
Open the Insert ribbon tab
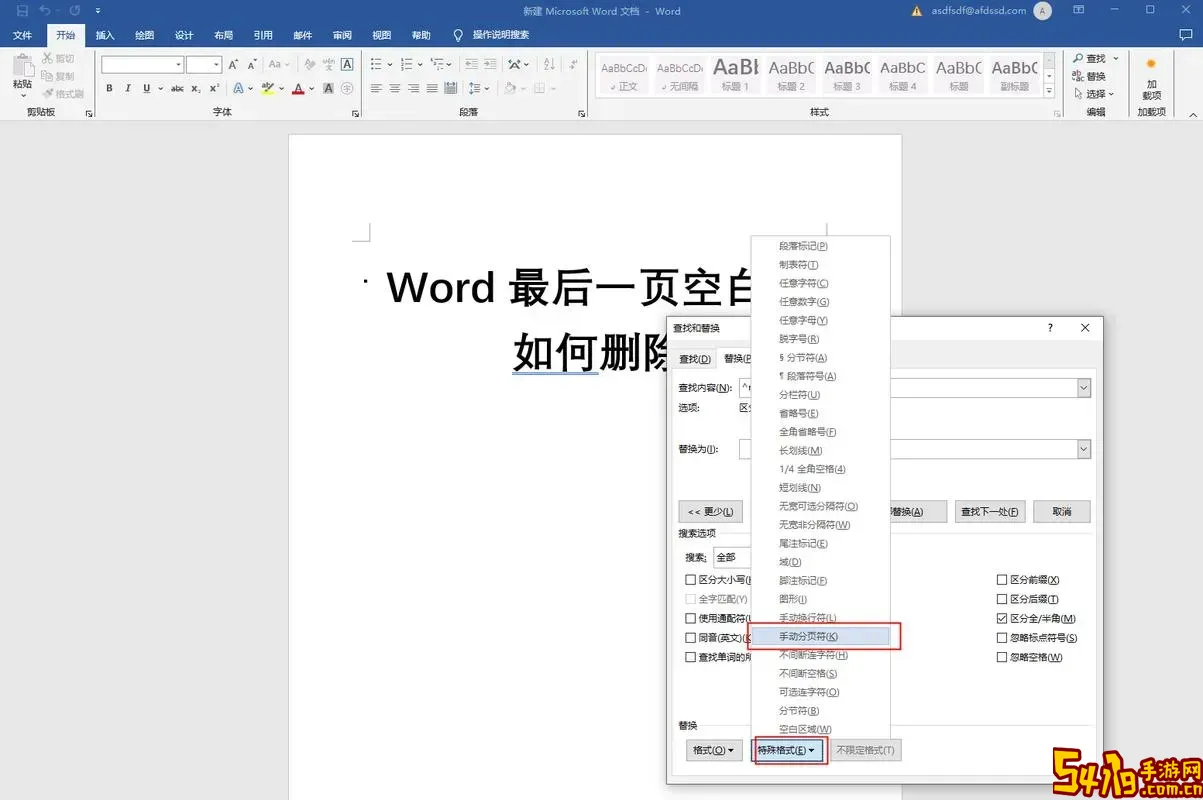(x=105, y=35)
